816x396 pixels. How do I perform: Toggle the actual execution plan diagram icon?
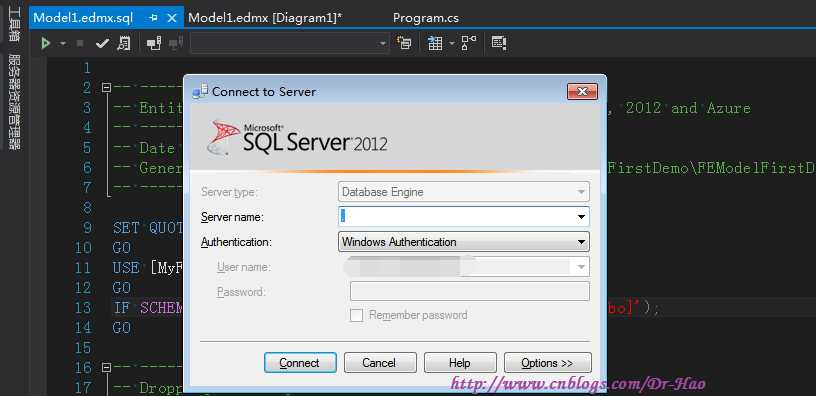click(x=469, y=43)
